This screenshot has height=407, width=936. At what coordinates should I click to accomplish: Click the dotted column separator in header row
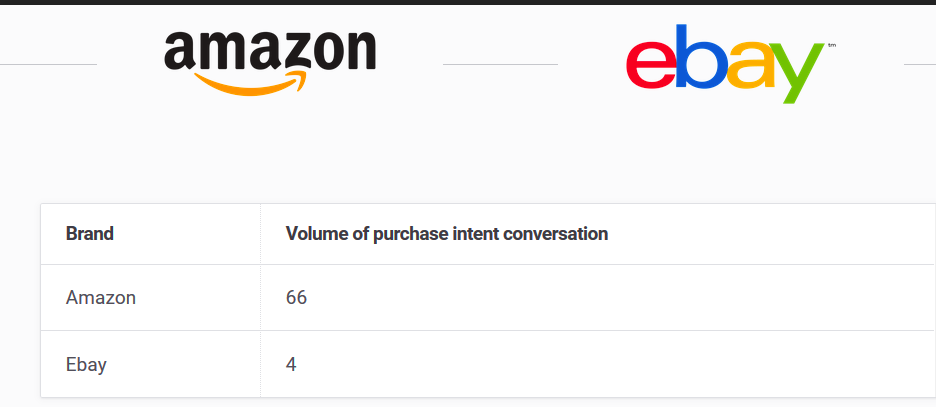click(x=260, y=234)
